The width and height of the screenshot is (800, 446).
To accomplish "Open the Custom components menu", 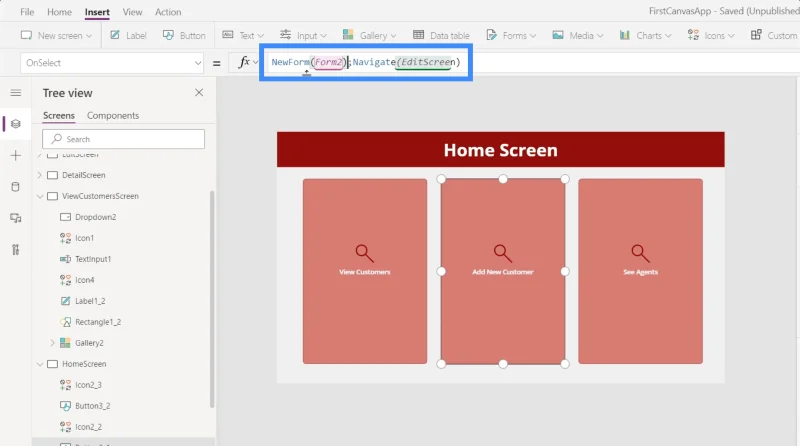I will pyautogui.click(x=773, y=35).
